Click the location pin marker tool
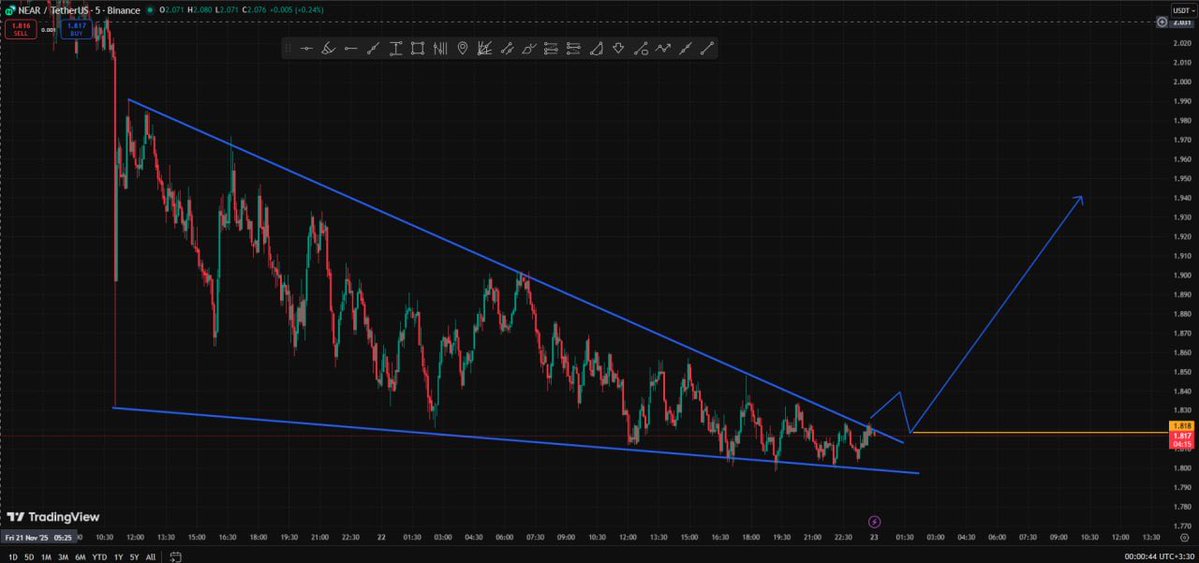Viewport: 1199px width, 563px height. point(462,49)
